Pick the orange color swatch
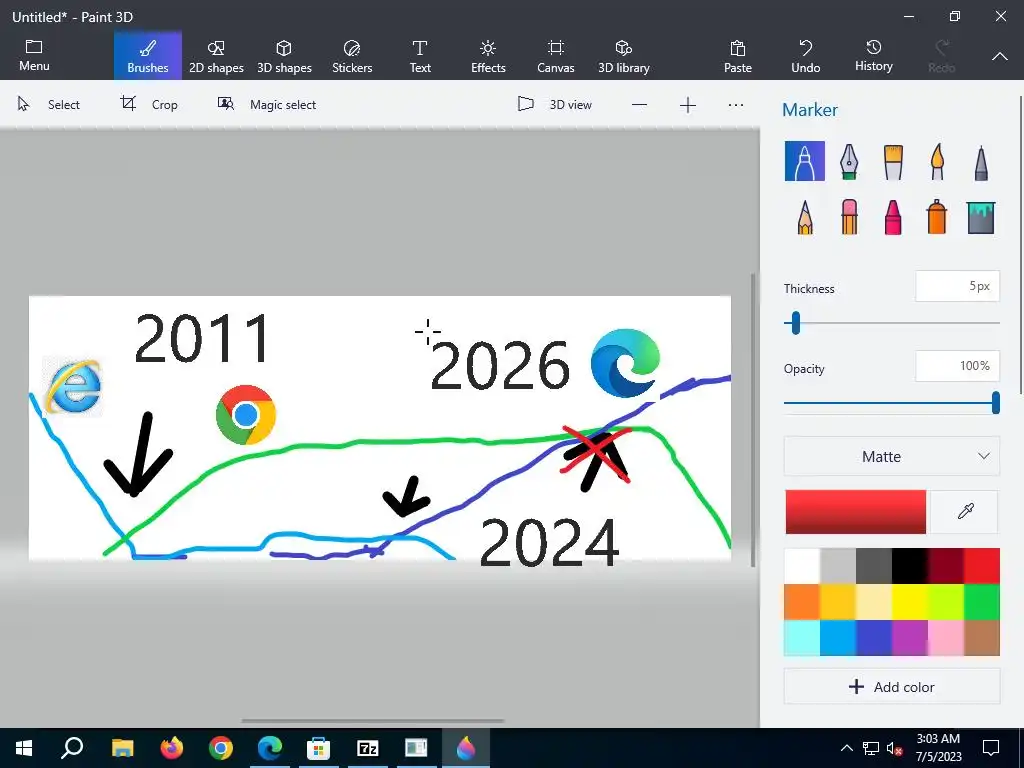Viewport: 1024px width, 768px height. coord(802,601)
